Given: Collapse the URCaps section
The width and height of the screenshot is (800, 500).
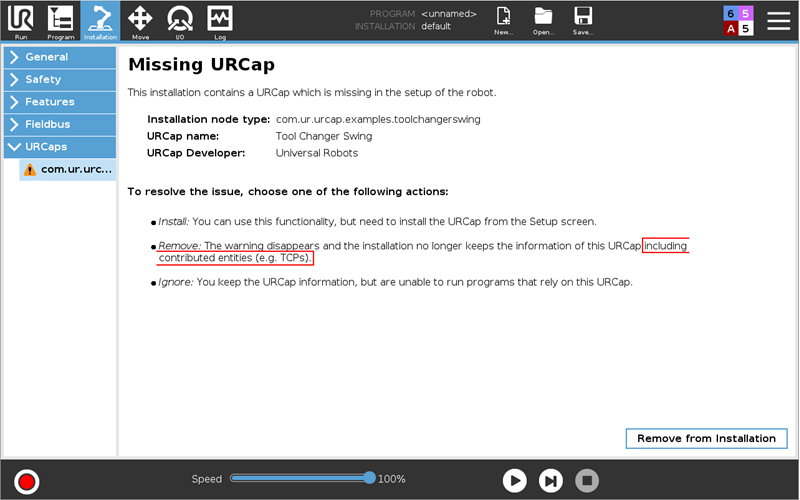Looking at the screenshot, I should pyautogui.click(x=59, y=147).
